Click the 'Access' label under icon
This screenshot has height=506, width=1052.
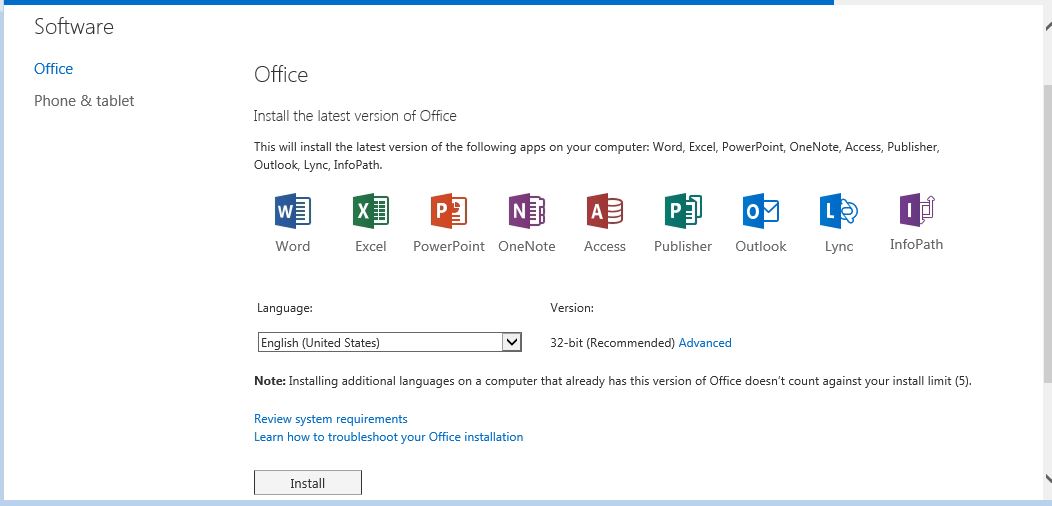tap(604, 246)
